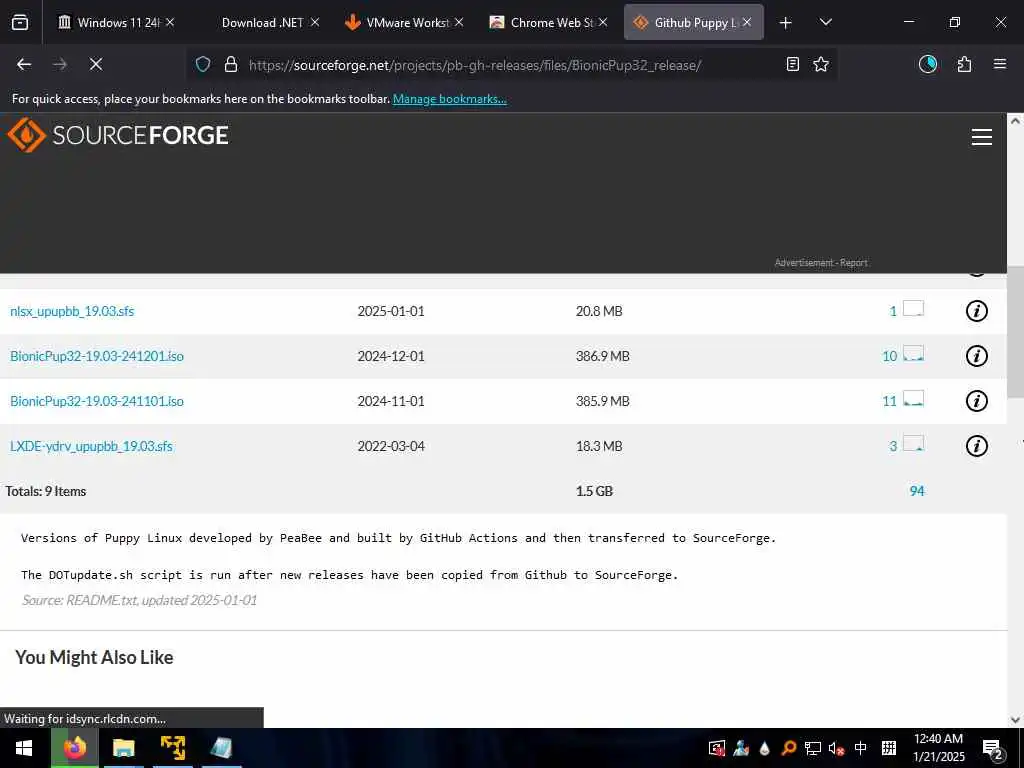Select the 2022-03-04 date cell
1024x768 pixels.
tap(391, 447)
